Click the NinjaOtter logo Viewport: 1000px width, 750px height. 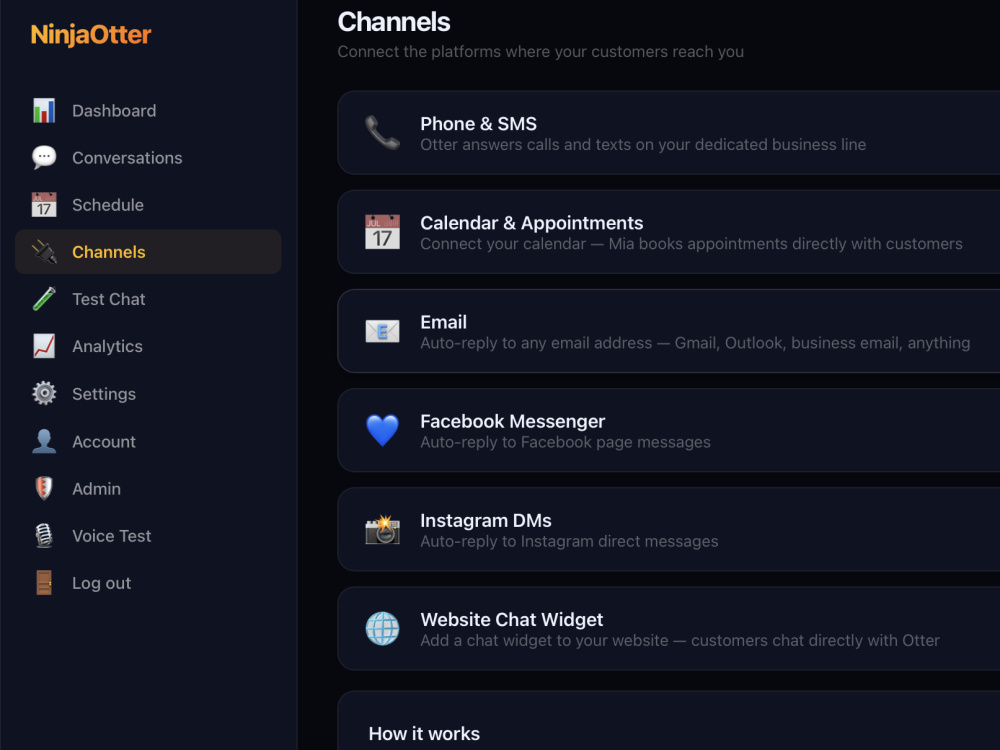(x=91, y=35)
